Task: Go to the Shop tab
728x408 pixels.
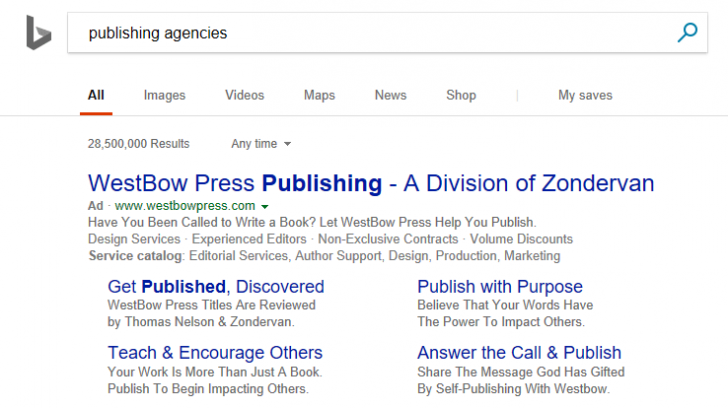Action: 461,95
